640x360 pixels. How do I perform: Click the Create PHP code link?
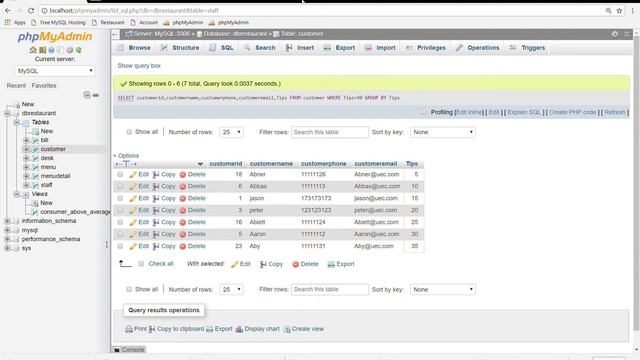pyautogui.click(x=572, y=112)
